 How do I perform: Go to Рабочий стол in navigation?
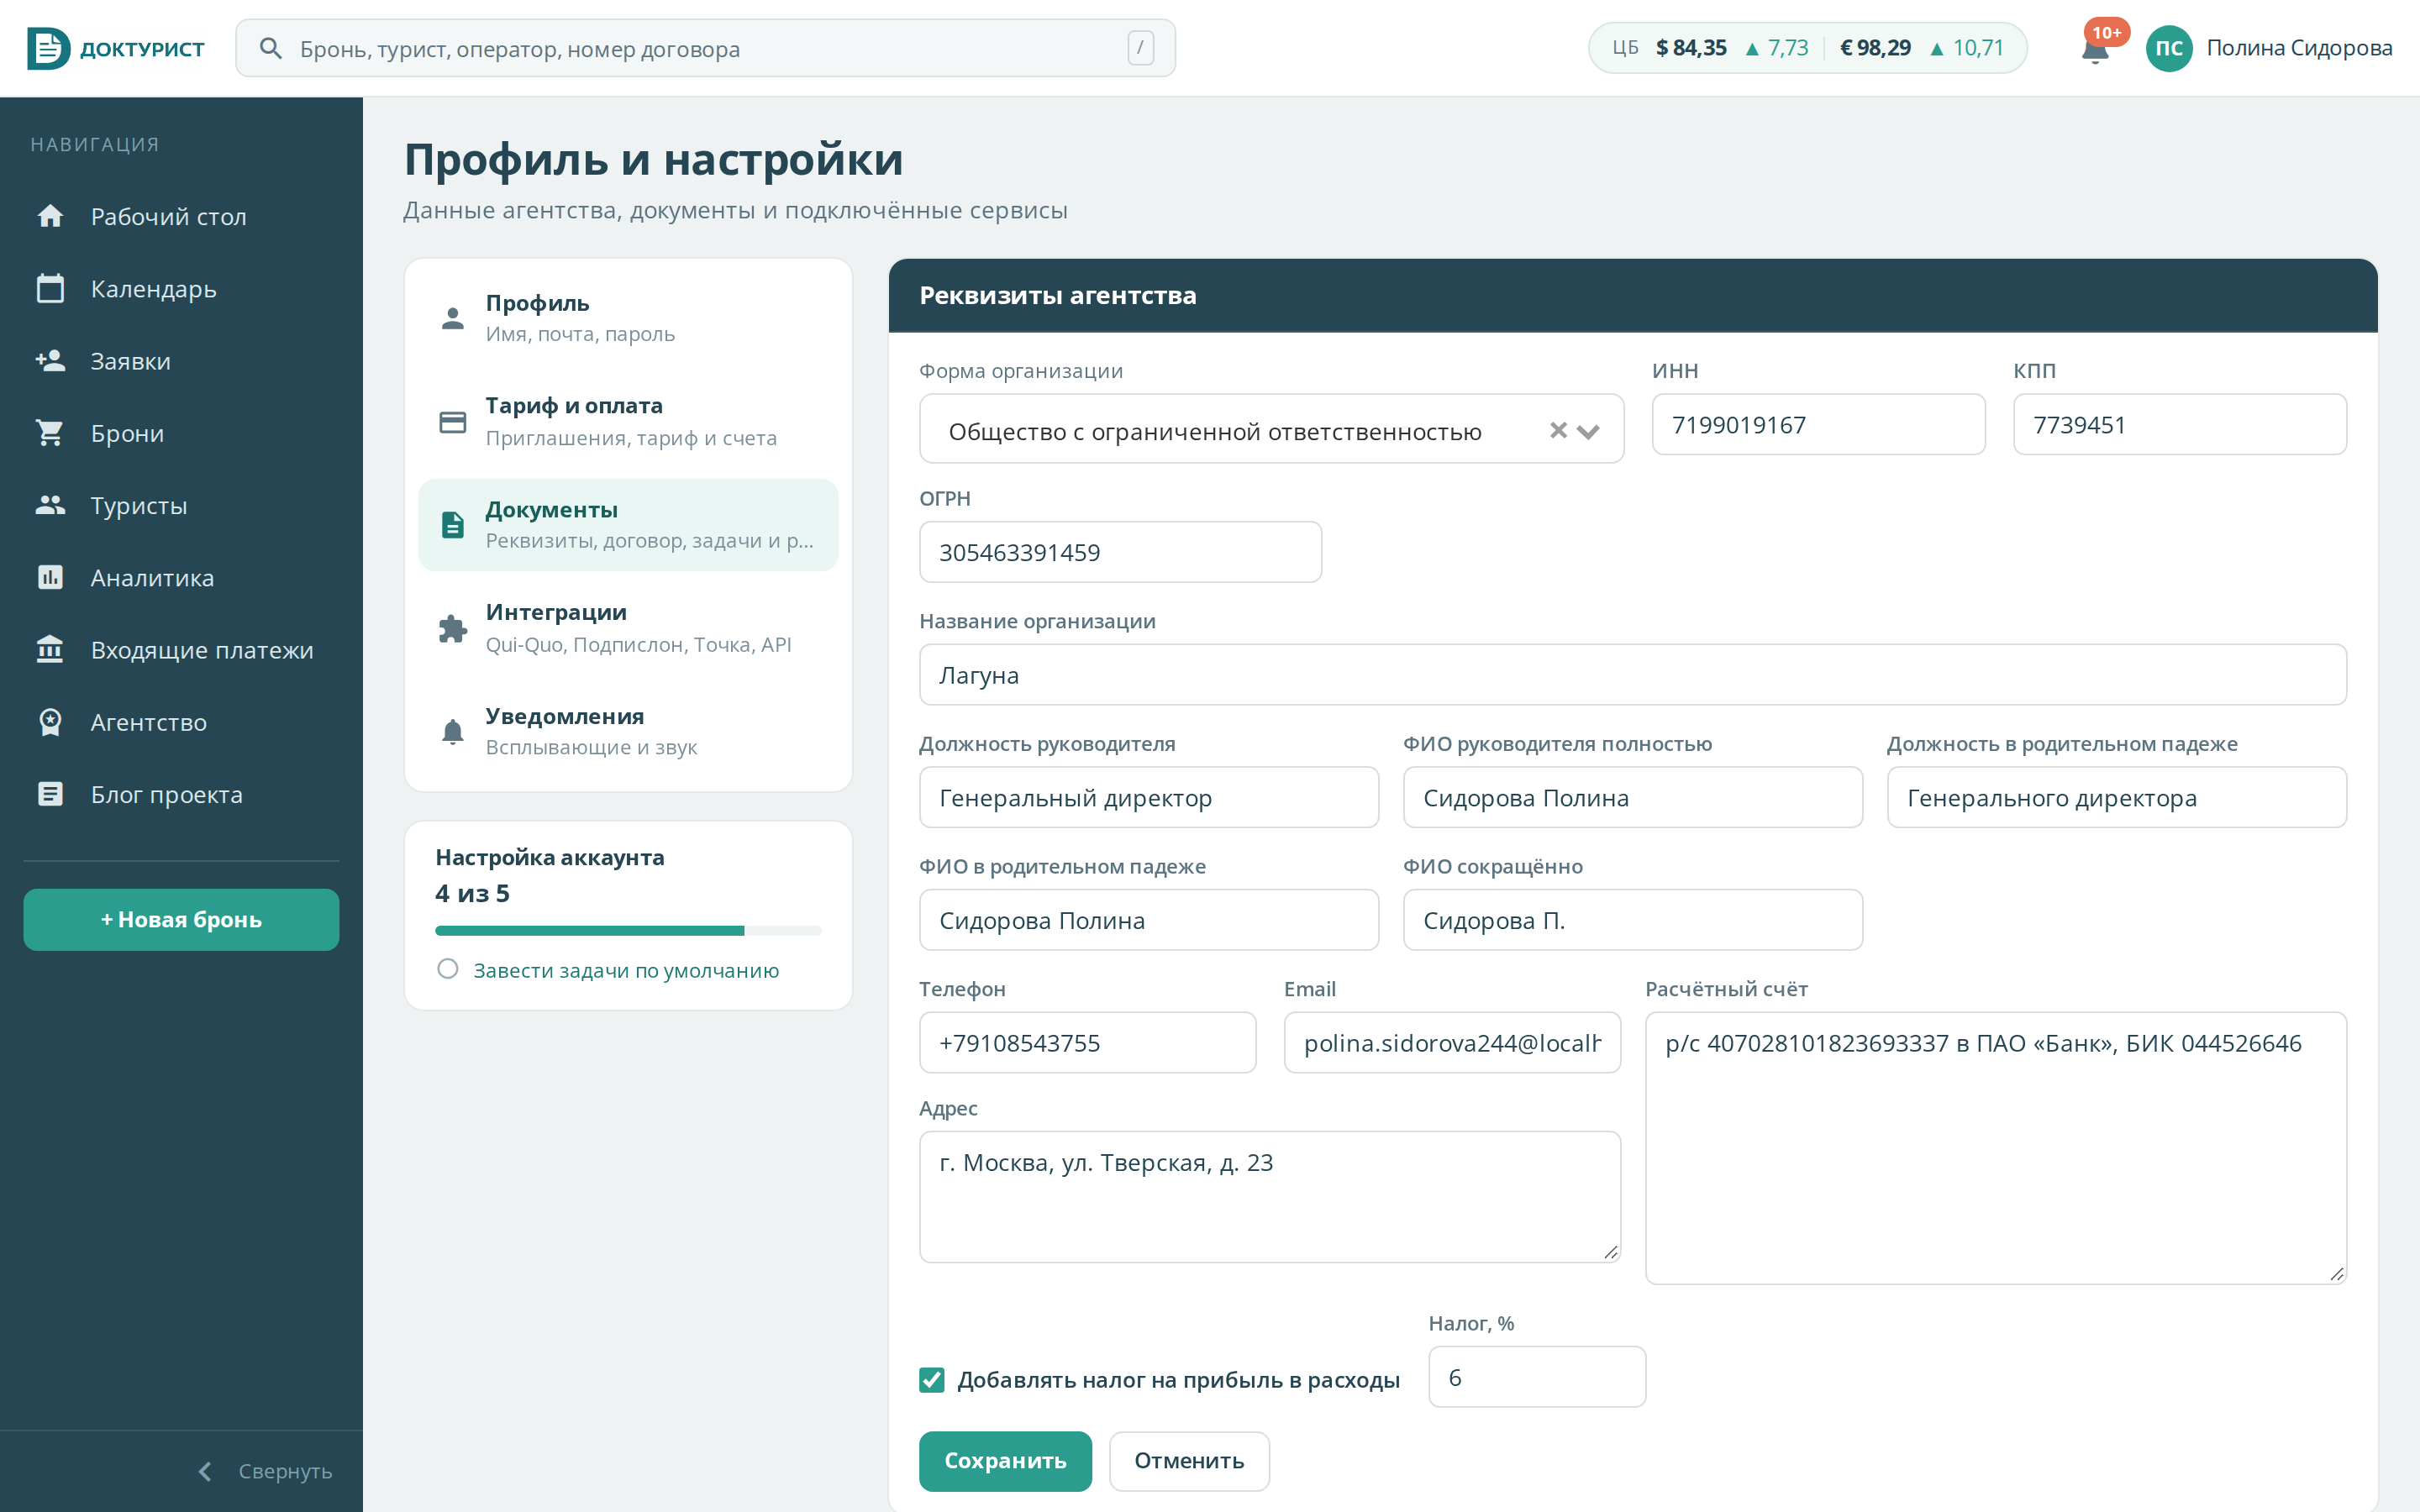click(181, 216)
